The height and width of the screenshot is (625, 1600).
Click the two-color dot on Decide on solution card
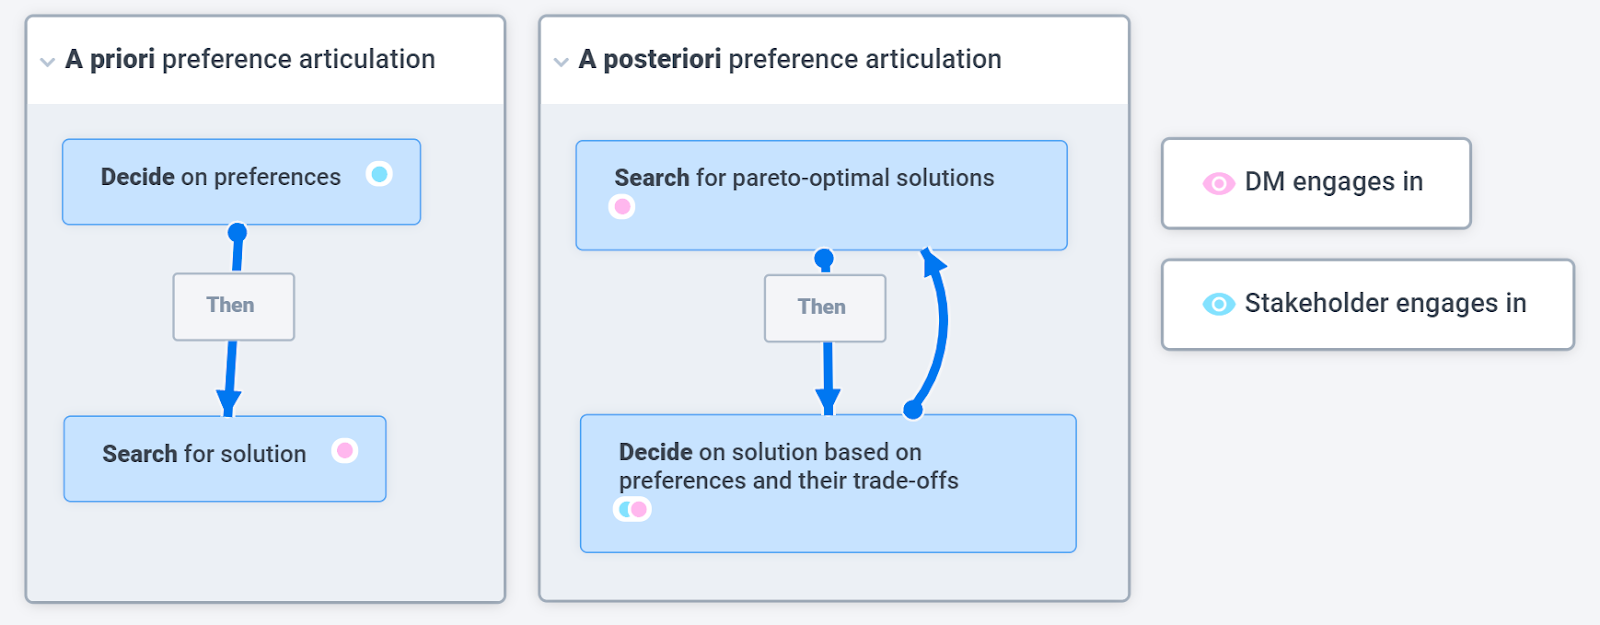(632, 509)
